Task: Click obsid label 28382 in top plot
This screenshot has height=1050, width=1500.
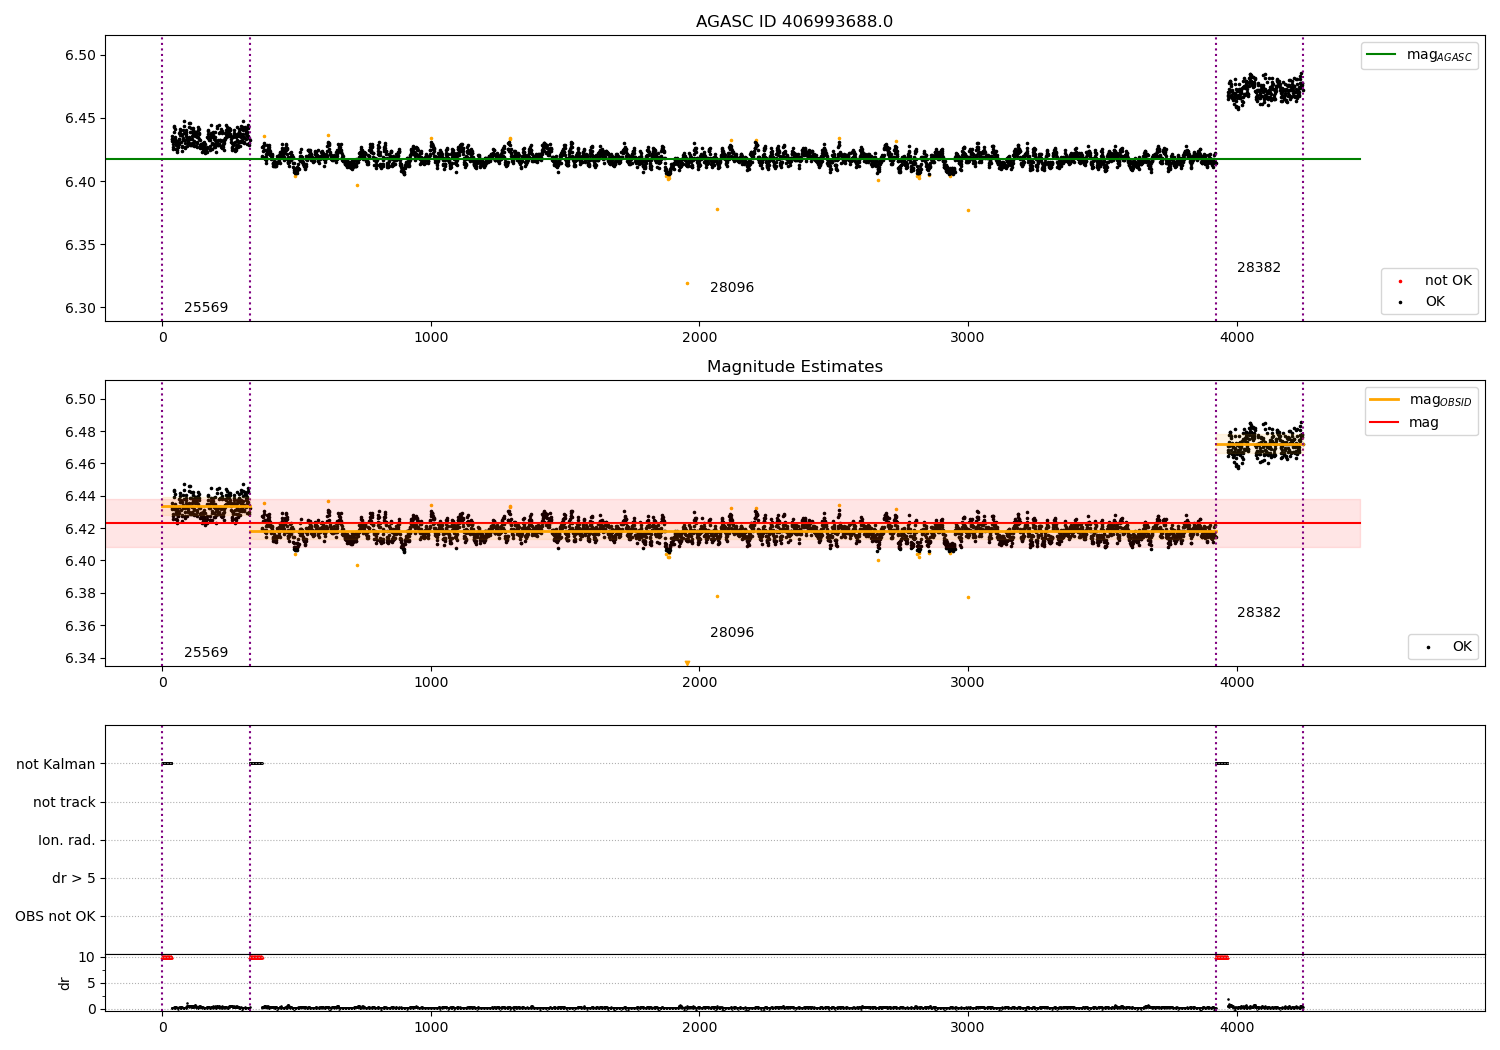Action: (1259, 268)
